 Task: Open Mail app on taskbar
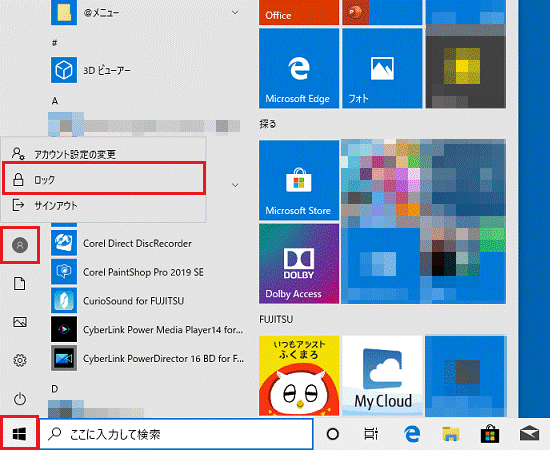point(529,434)
